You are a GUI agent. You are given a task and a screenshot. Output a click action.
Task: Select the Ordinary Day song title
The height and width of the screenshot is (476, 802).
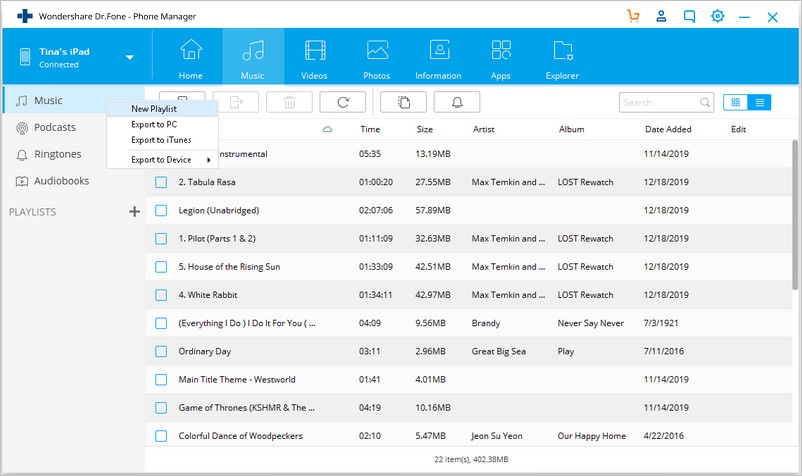(205, 351)
